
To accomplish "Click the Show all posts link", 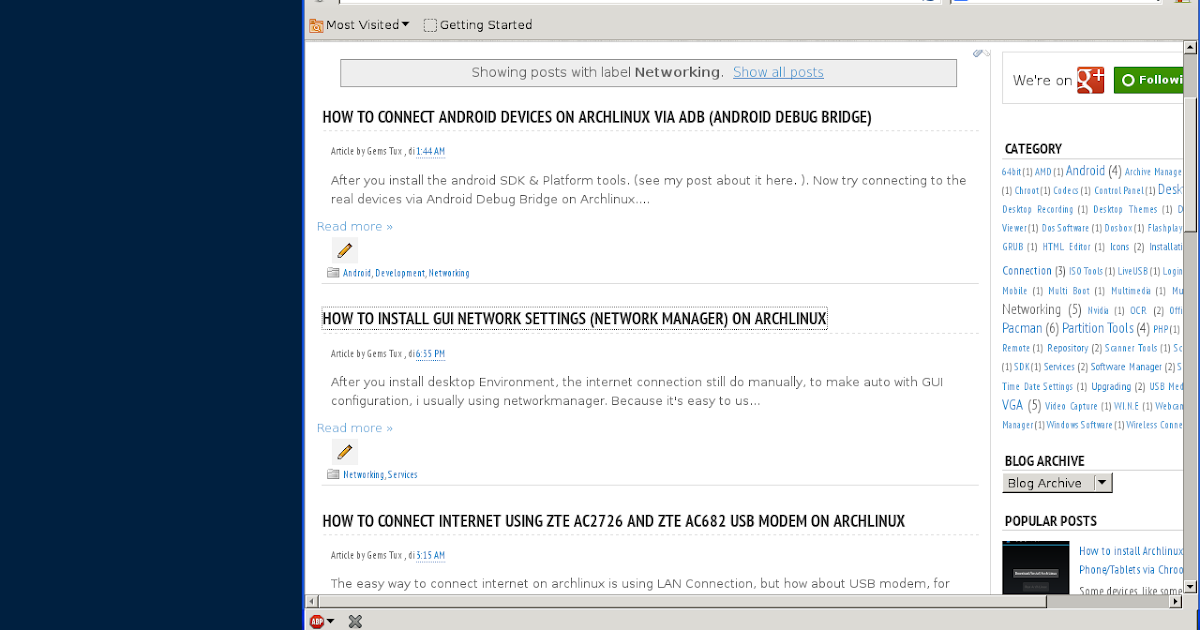I will coord(778,72).
